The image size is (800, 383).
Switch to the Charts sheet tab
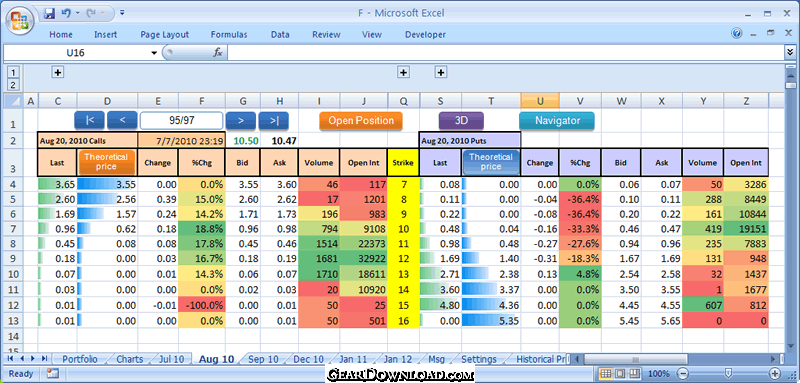point(130,359)
